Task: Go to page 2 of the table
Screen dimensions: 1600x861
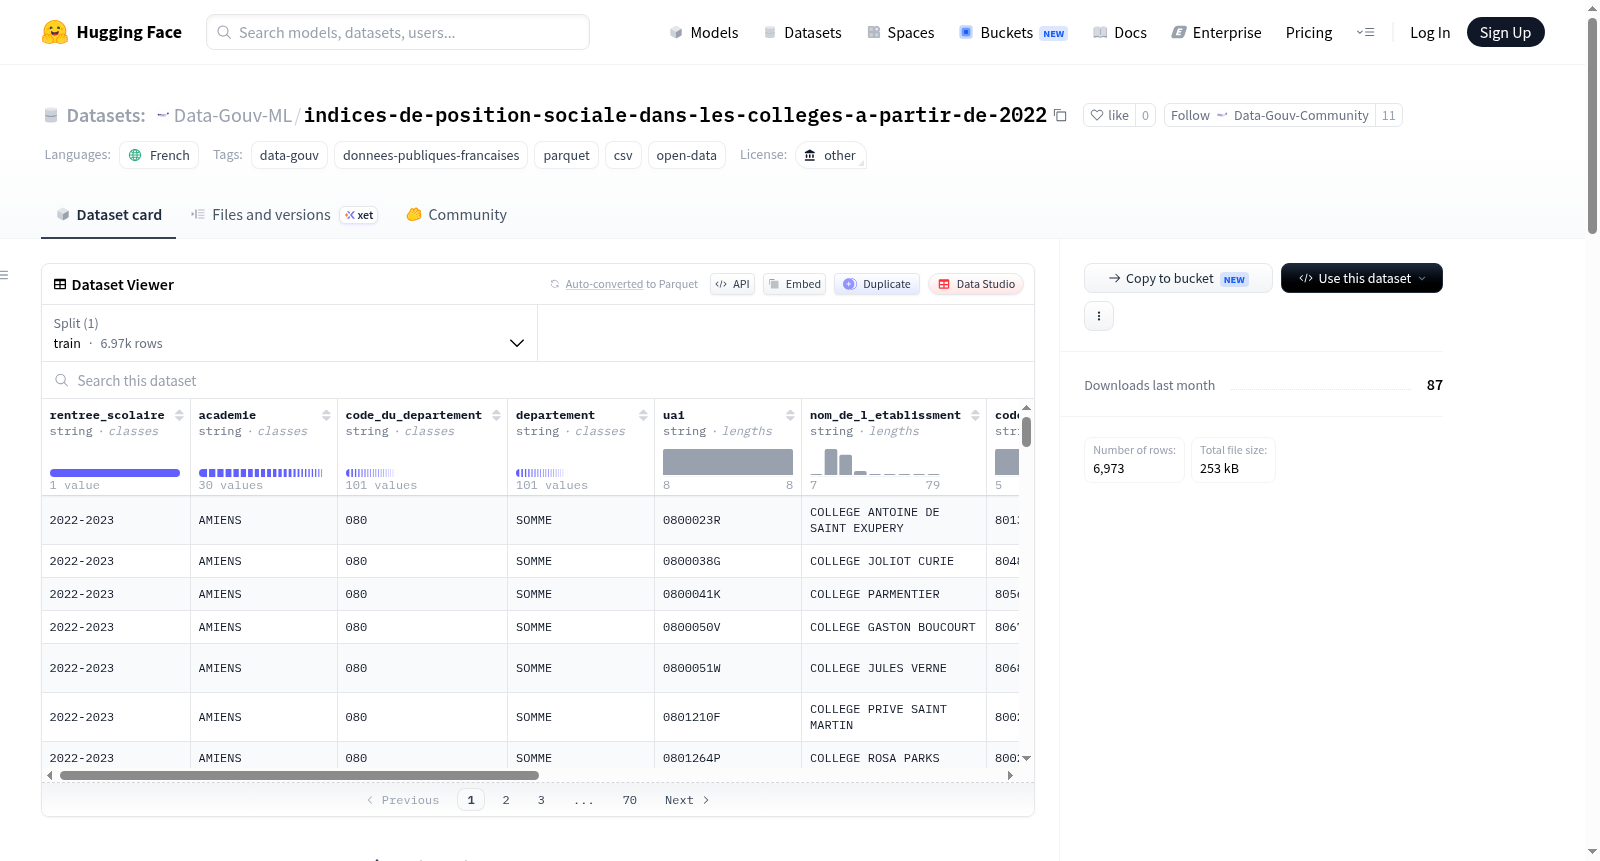Action: click(506, 800)
